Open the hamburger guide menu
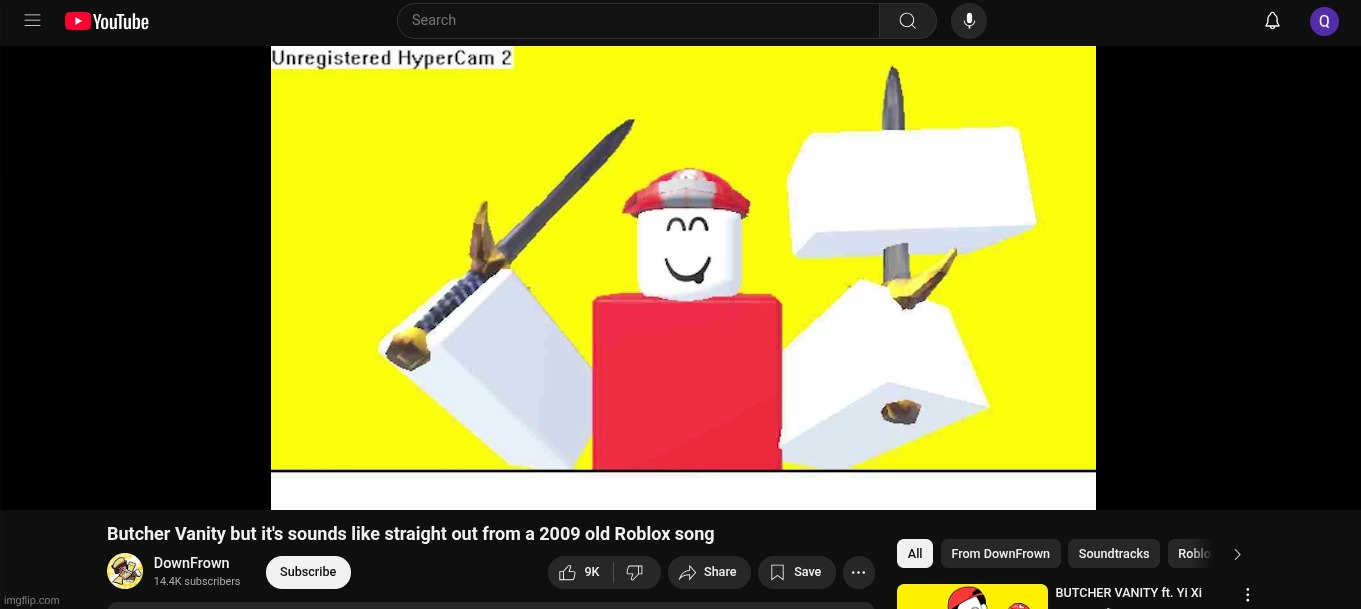1361x609 pixels. 32,21
